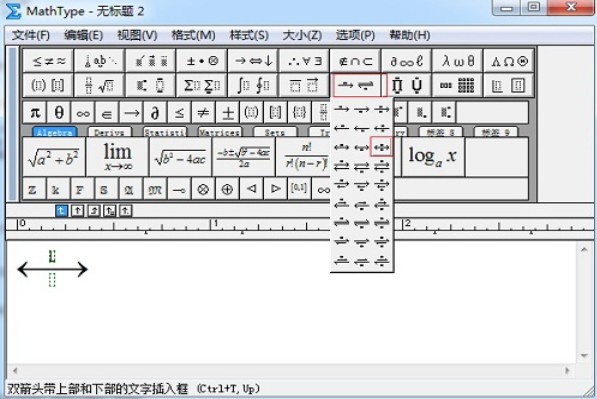Switch to the Matrices tab

[x=220, y=132]
